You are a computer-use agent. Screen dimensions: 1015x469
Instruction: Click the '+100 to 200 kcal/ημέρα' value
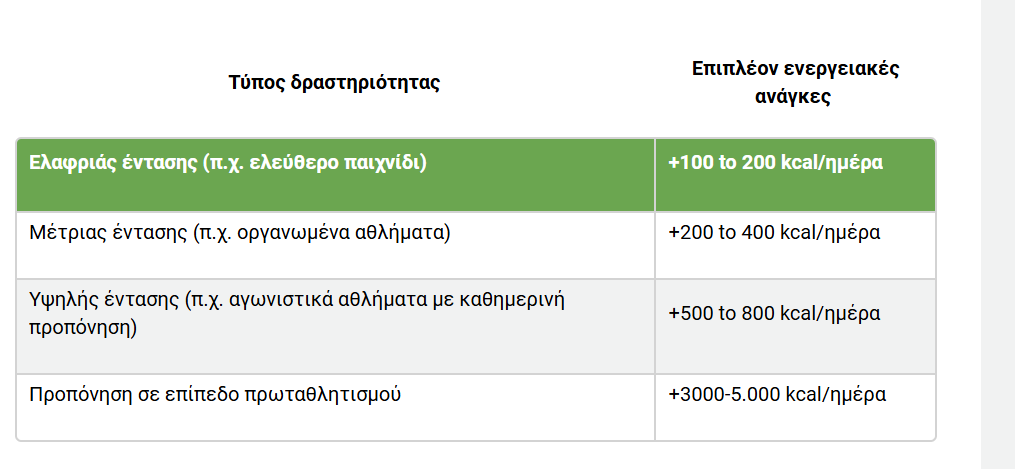[x=775, y=163]
